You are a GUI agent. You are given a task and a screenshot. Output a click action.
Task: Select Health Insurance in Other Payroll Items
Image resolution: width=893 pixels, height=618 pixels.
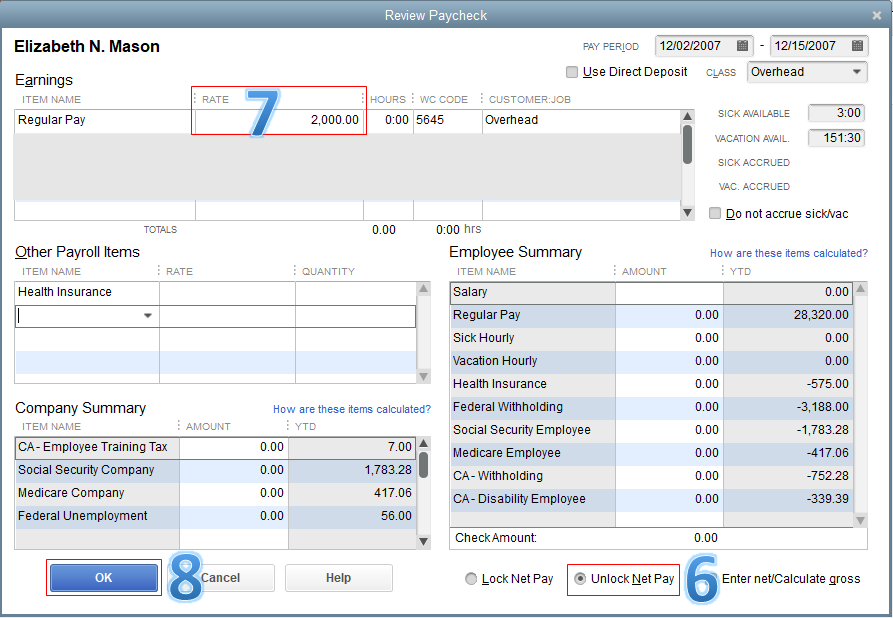coord(87,292)
